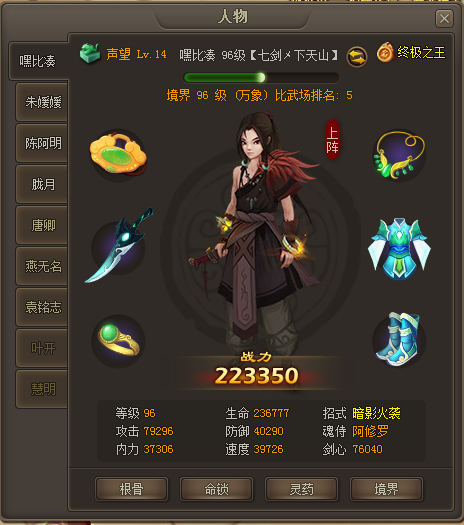Click the 命锁 button

click(217, 489)
